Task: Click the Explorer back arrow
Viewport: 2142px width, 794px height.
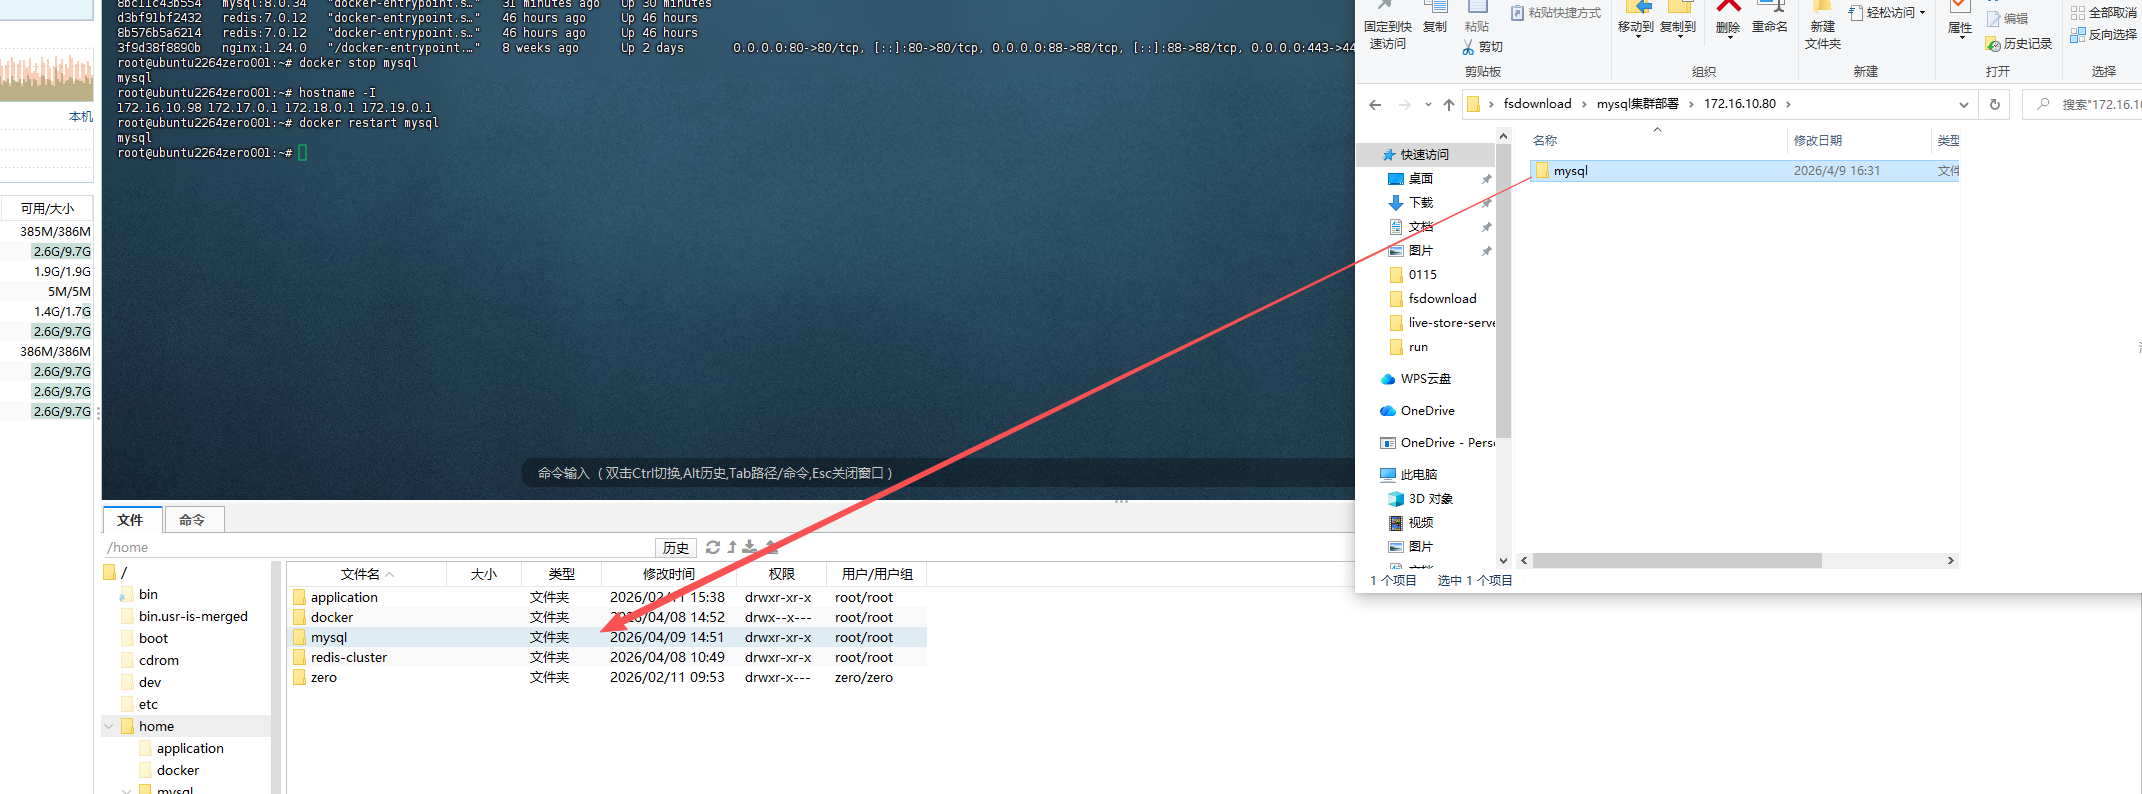Action: (1375, 104)
